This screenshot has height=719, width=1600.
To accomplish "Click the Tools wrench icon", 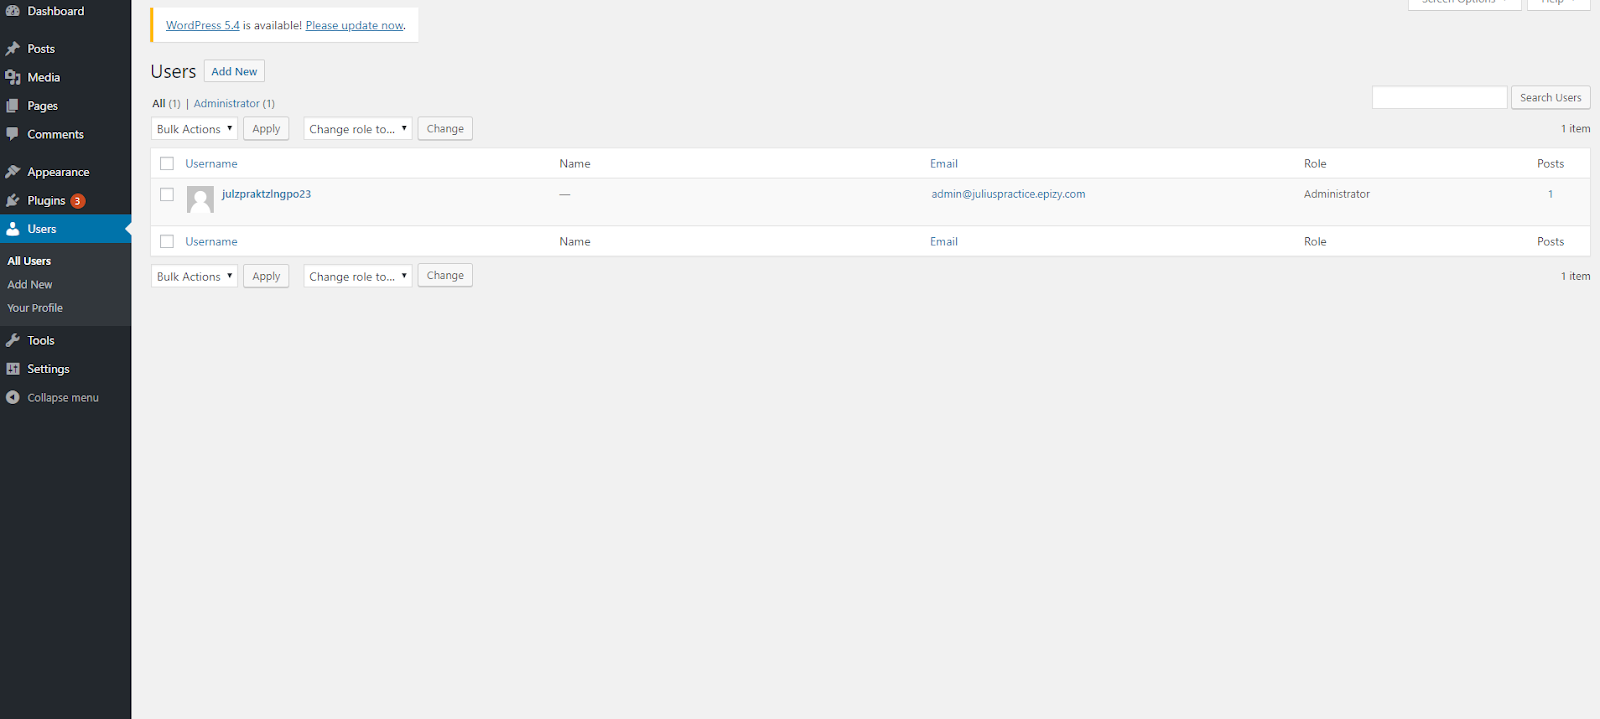I will coord(13,340).
